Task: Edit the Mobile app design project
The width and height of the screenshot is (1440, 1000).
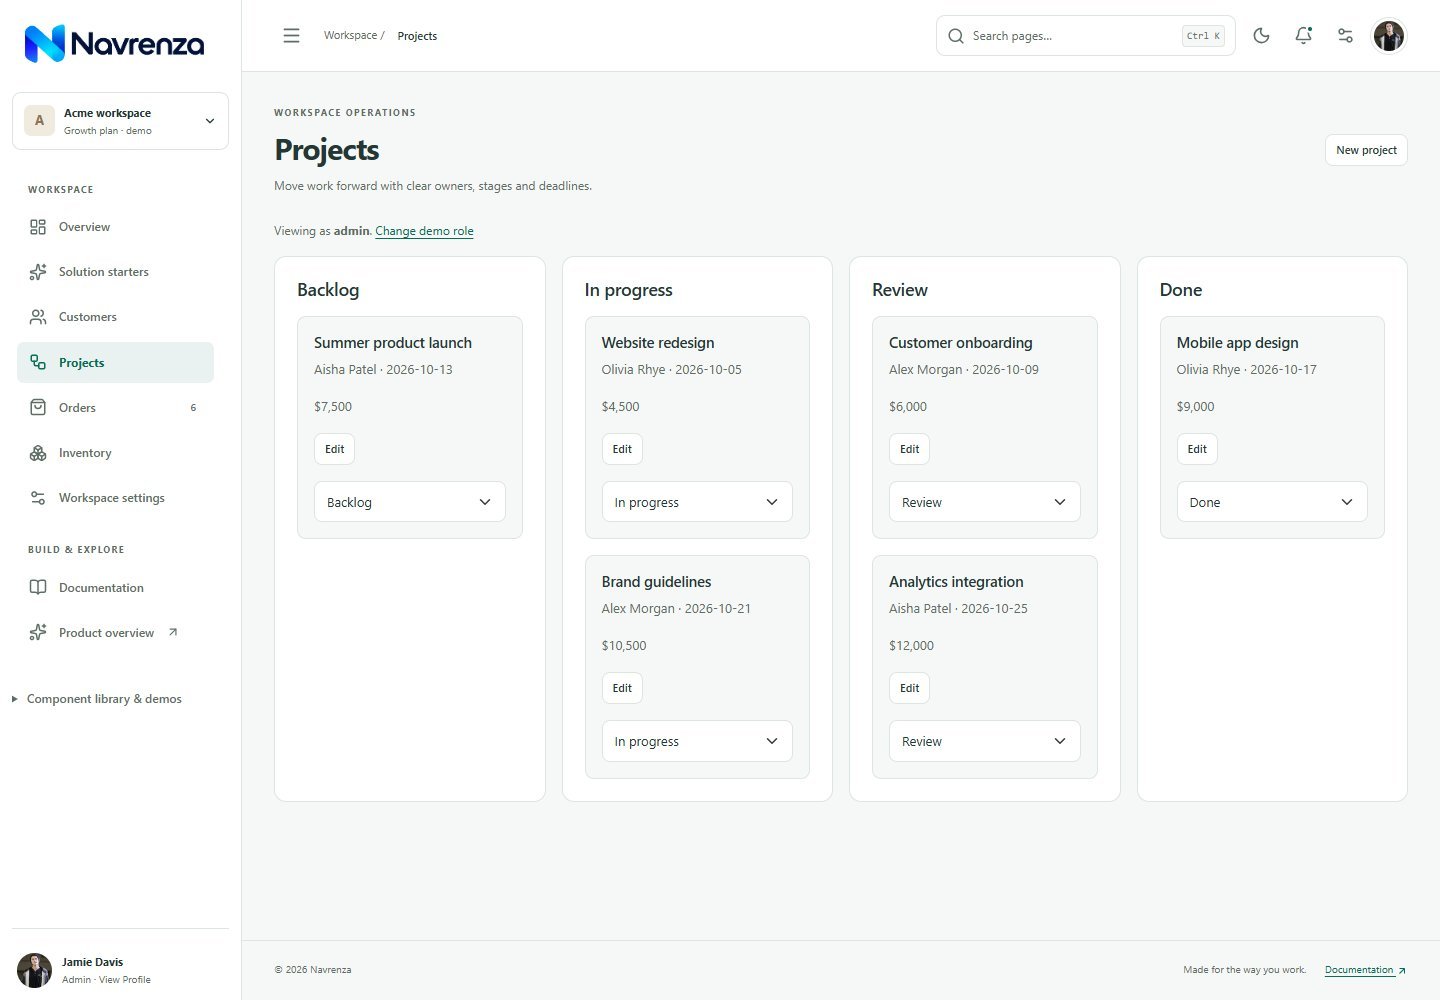Action: (x=1197, y=449)
